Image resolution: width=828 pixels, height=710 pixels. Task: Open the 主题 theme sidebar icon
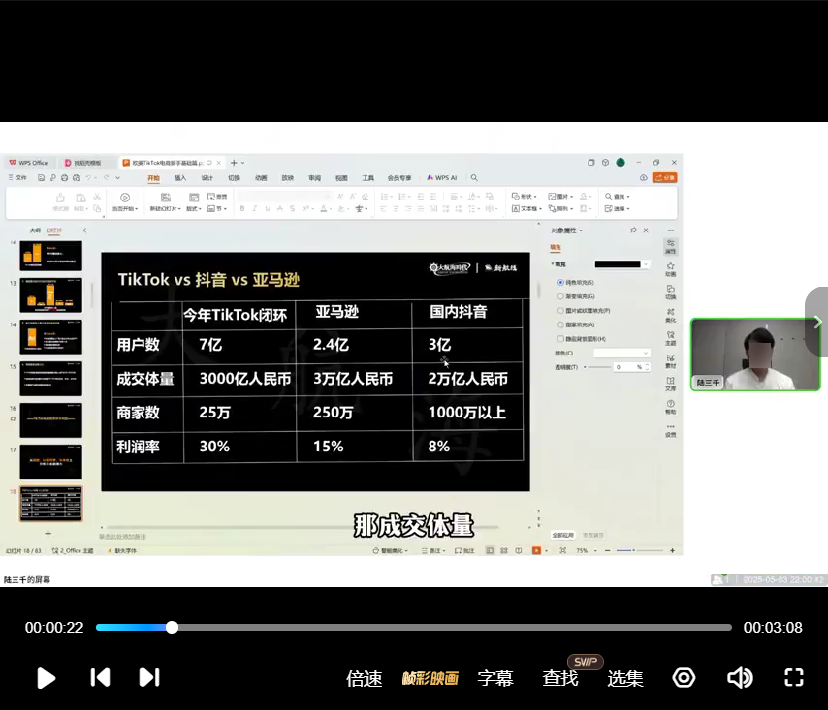coord(671,337)
